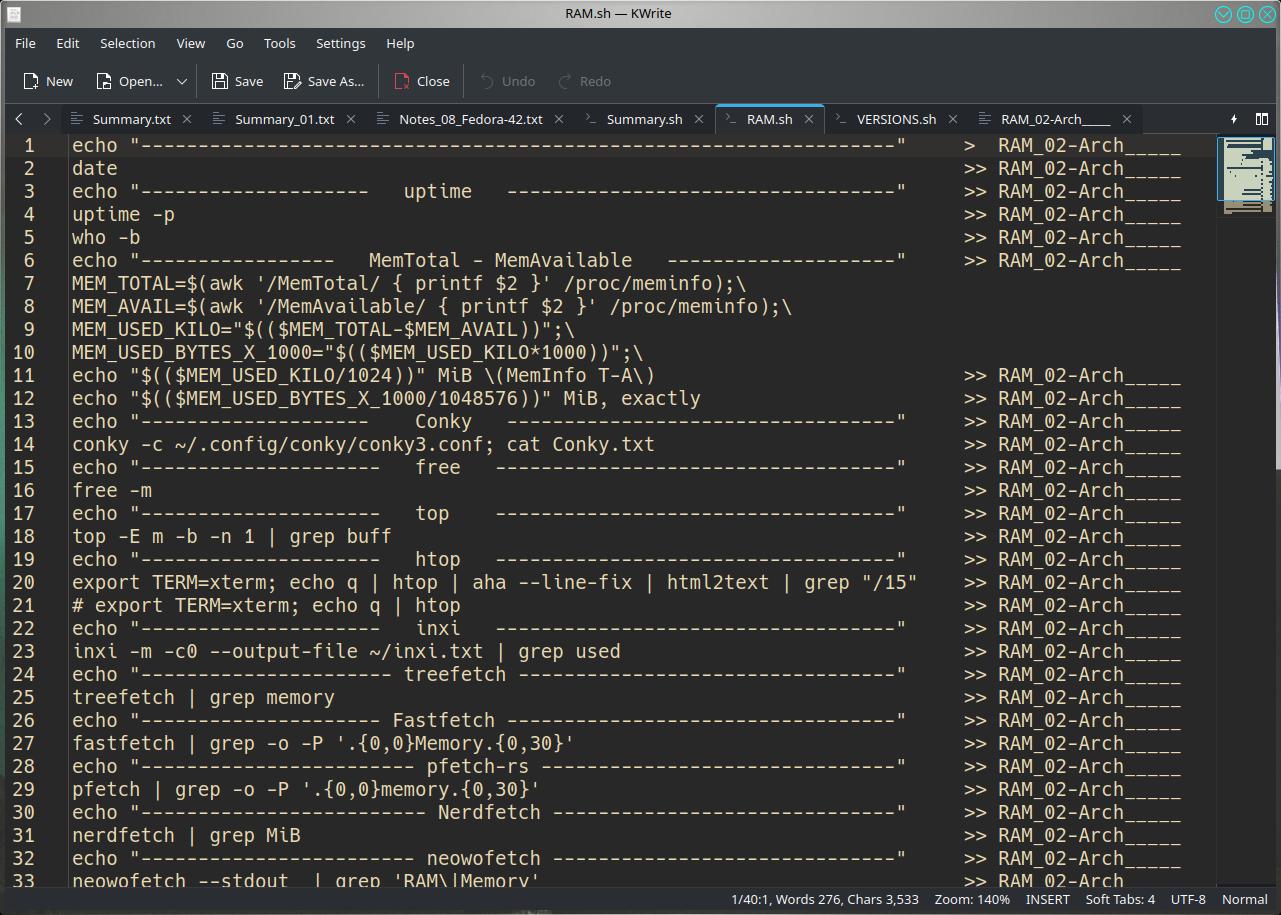Toggle the split view icon
Image resolution: width=1281 pixels, height=915 pixels.
coord(1262,119)
